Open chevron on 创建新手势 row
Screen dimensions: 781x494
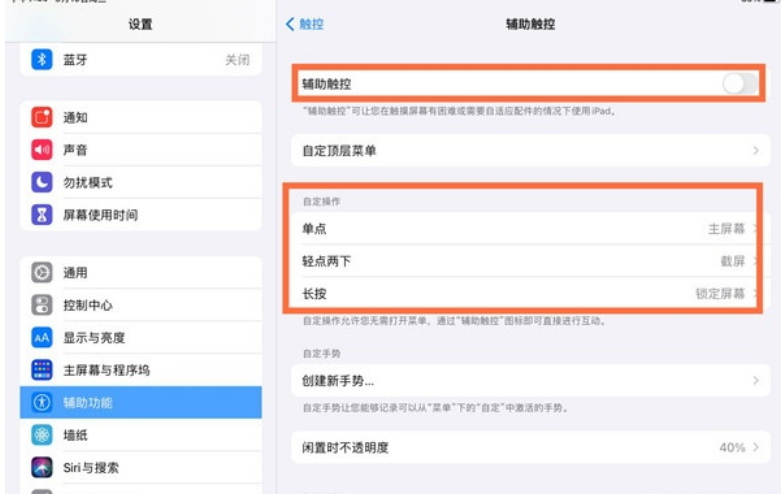[756, 380]
